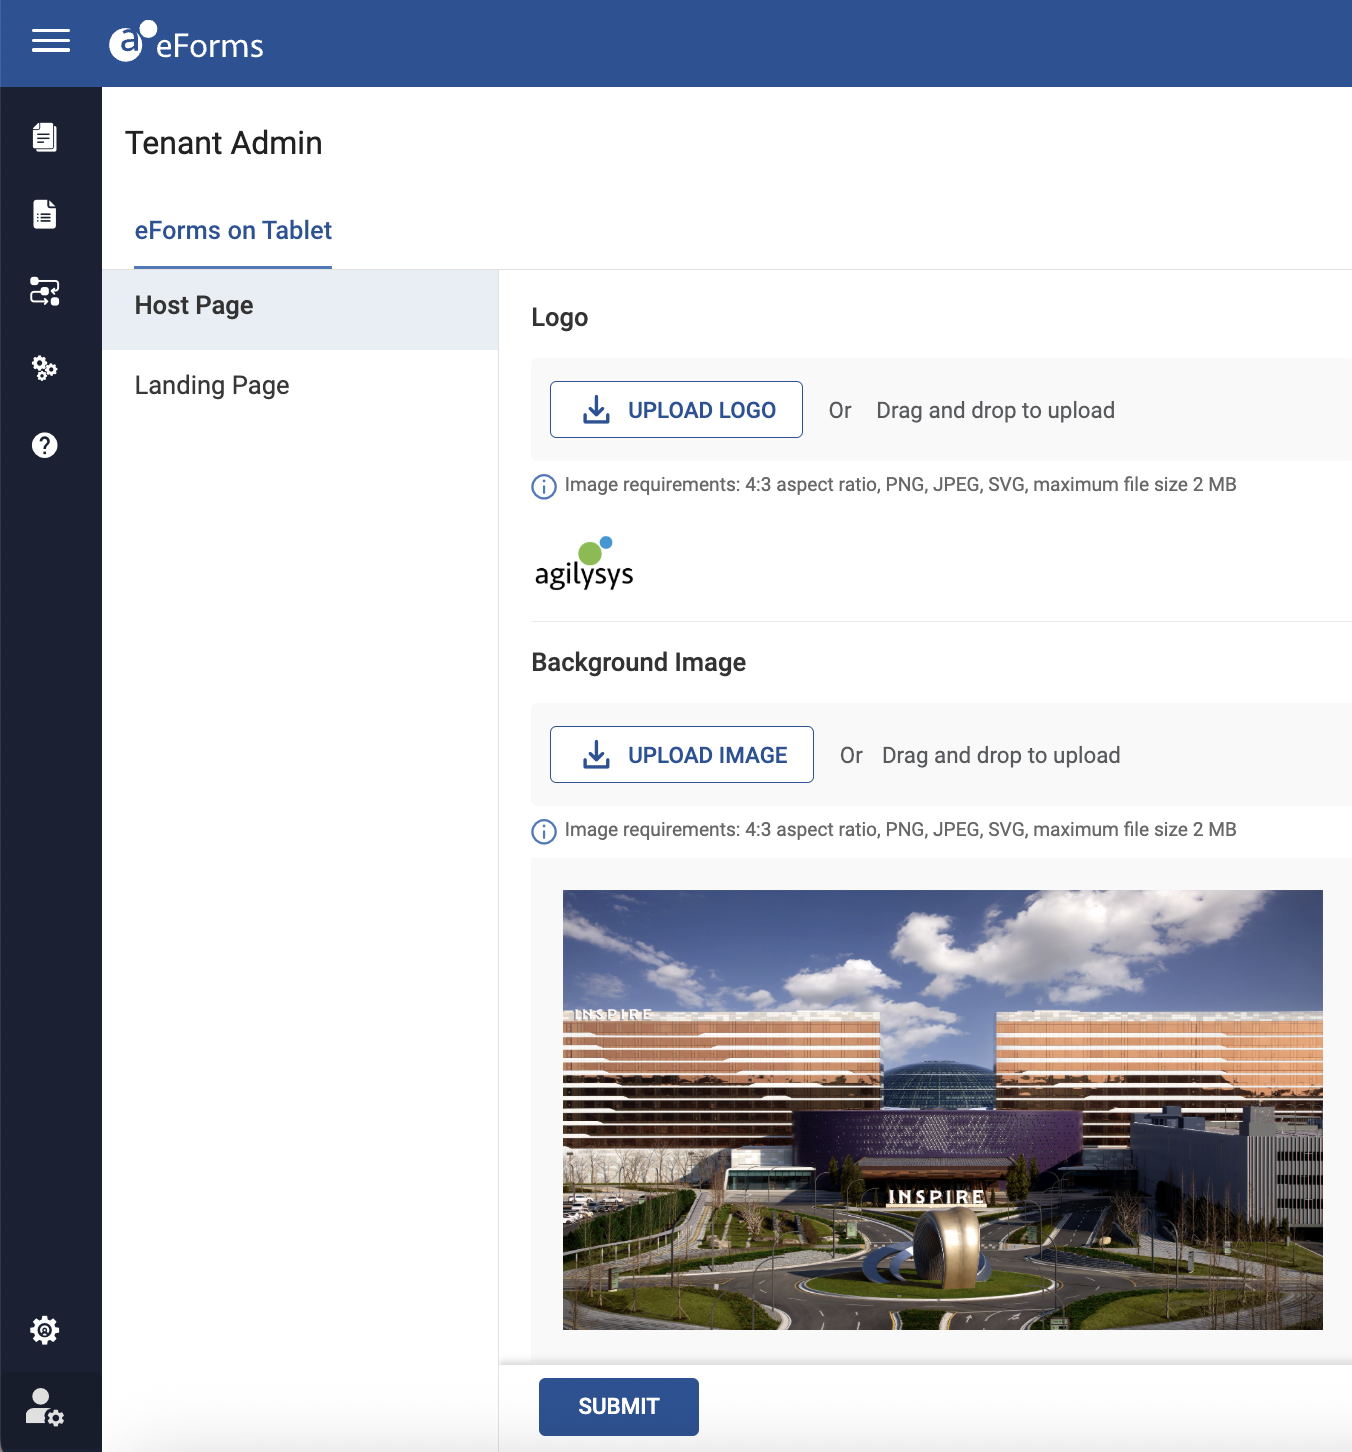Open the hamburger navigation menu
Image resolution: width=1352 pixels, height=1452 pixels.
pyautogui.click(x=51, y=41)
